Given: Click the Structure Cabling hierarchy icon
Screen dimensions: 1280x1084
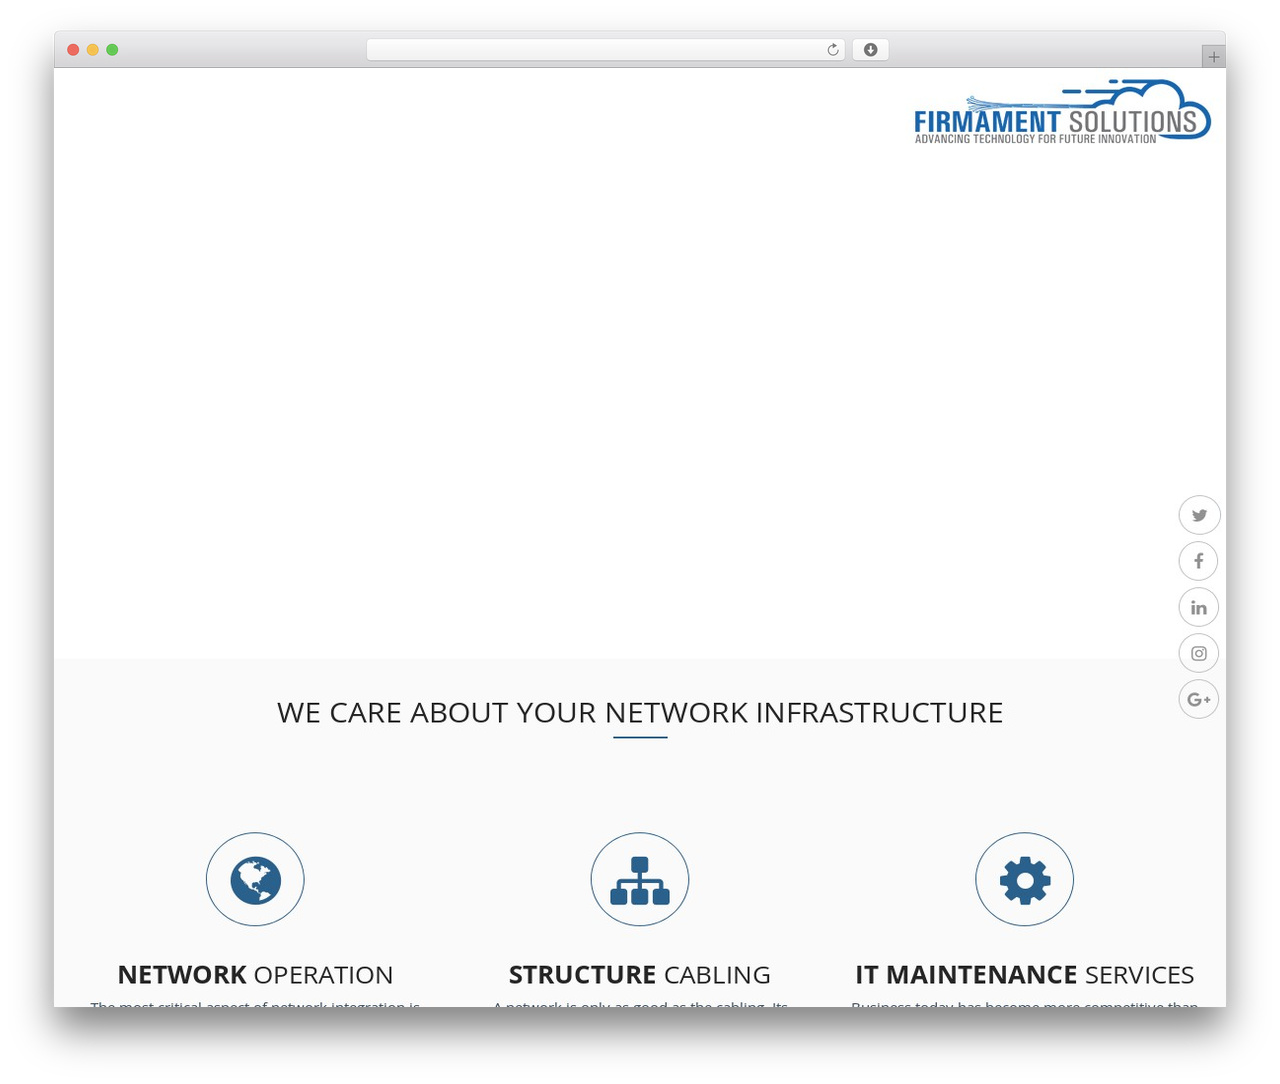Looking at the screenshot, I should click(640, 880).
